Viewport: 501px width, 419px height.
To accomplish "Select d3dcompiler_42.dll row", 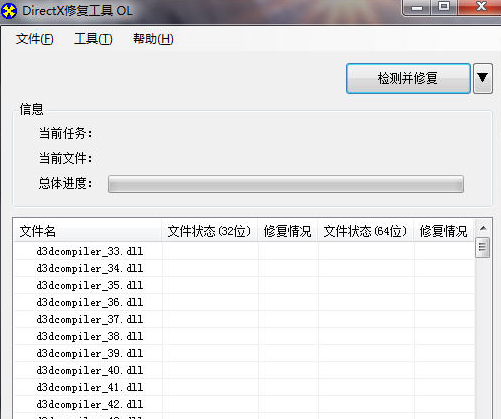I will [244, 404].
